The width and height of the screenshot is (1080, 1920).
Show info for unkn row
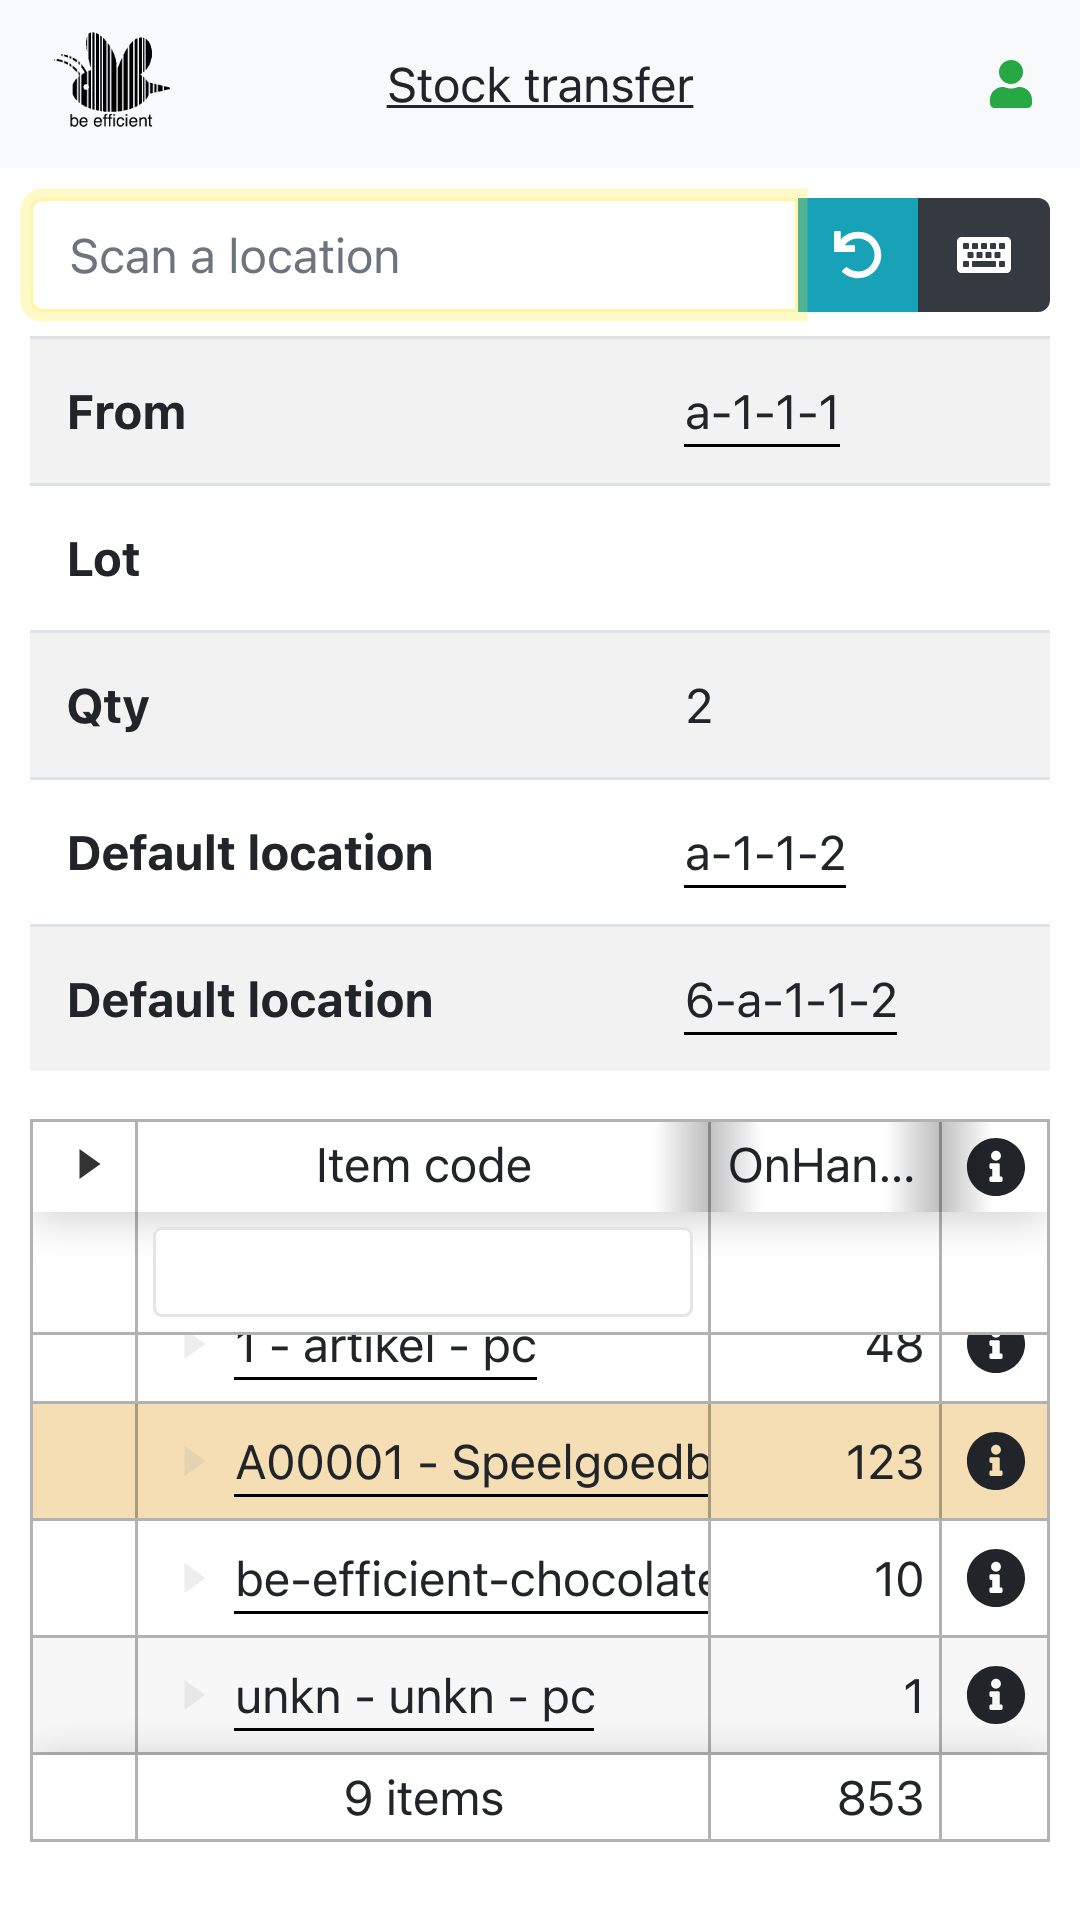click(x=995, y=1696)
